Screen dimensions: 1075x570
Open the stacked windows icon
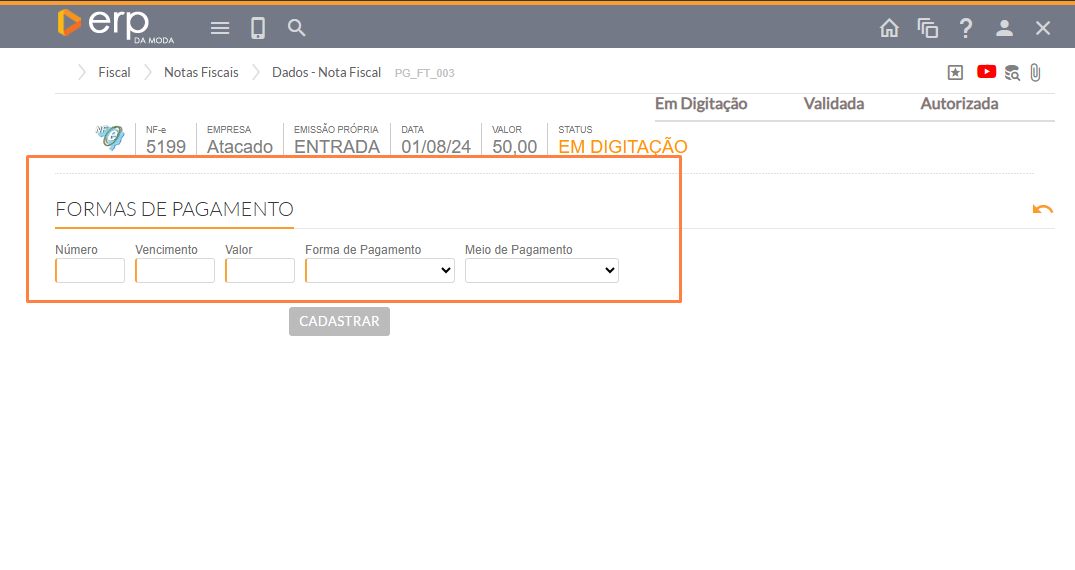click(928, 28)
